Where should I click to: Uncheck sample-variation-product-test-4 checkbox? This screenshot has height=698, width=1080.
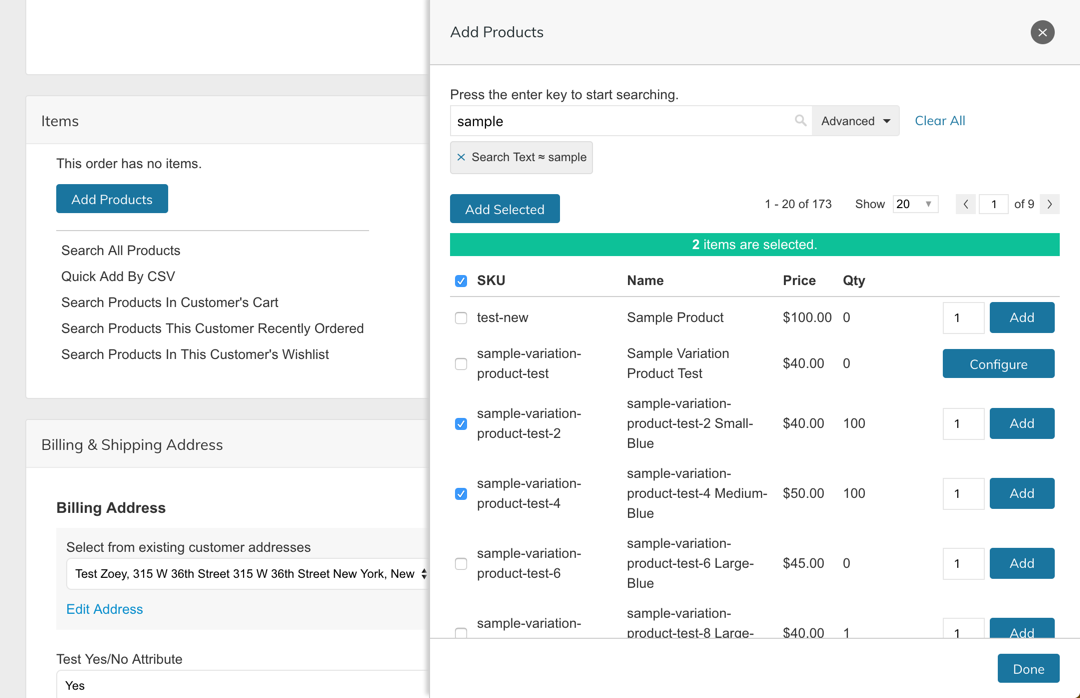[x=461, y=494]
